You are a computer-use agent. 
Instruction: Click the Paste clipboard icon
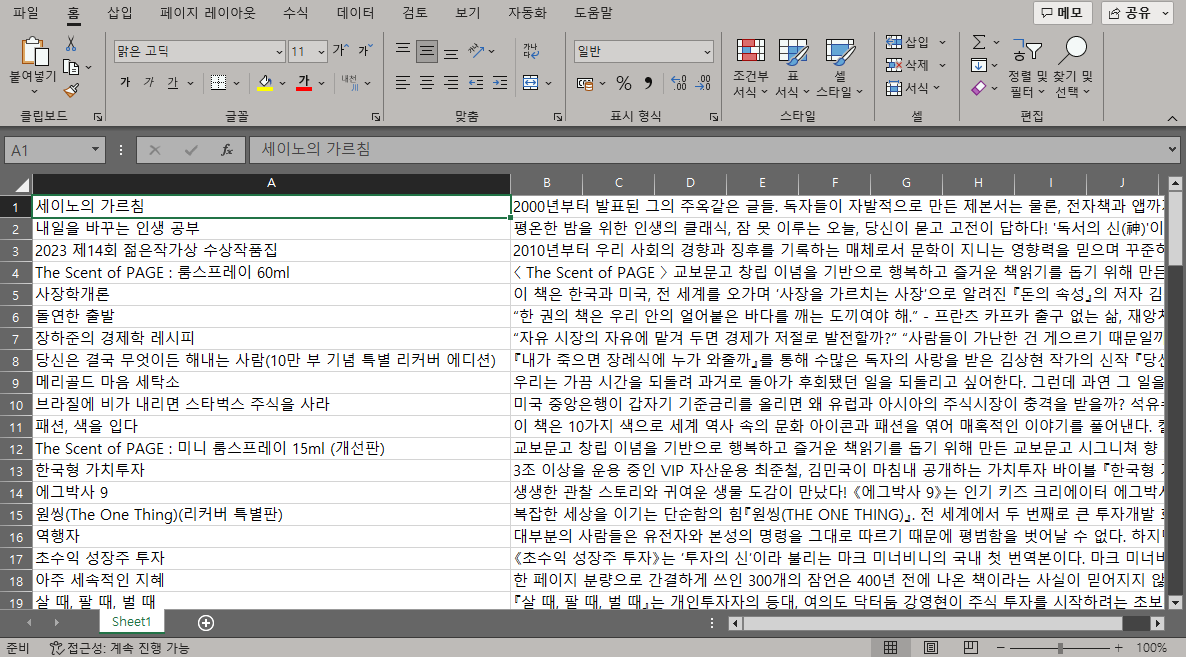(33, 51)
